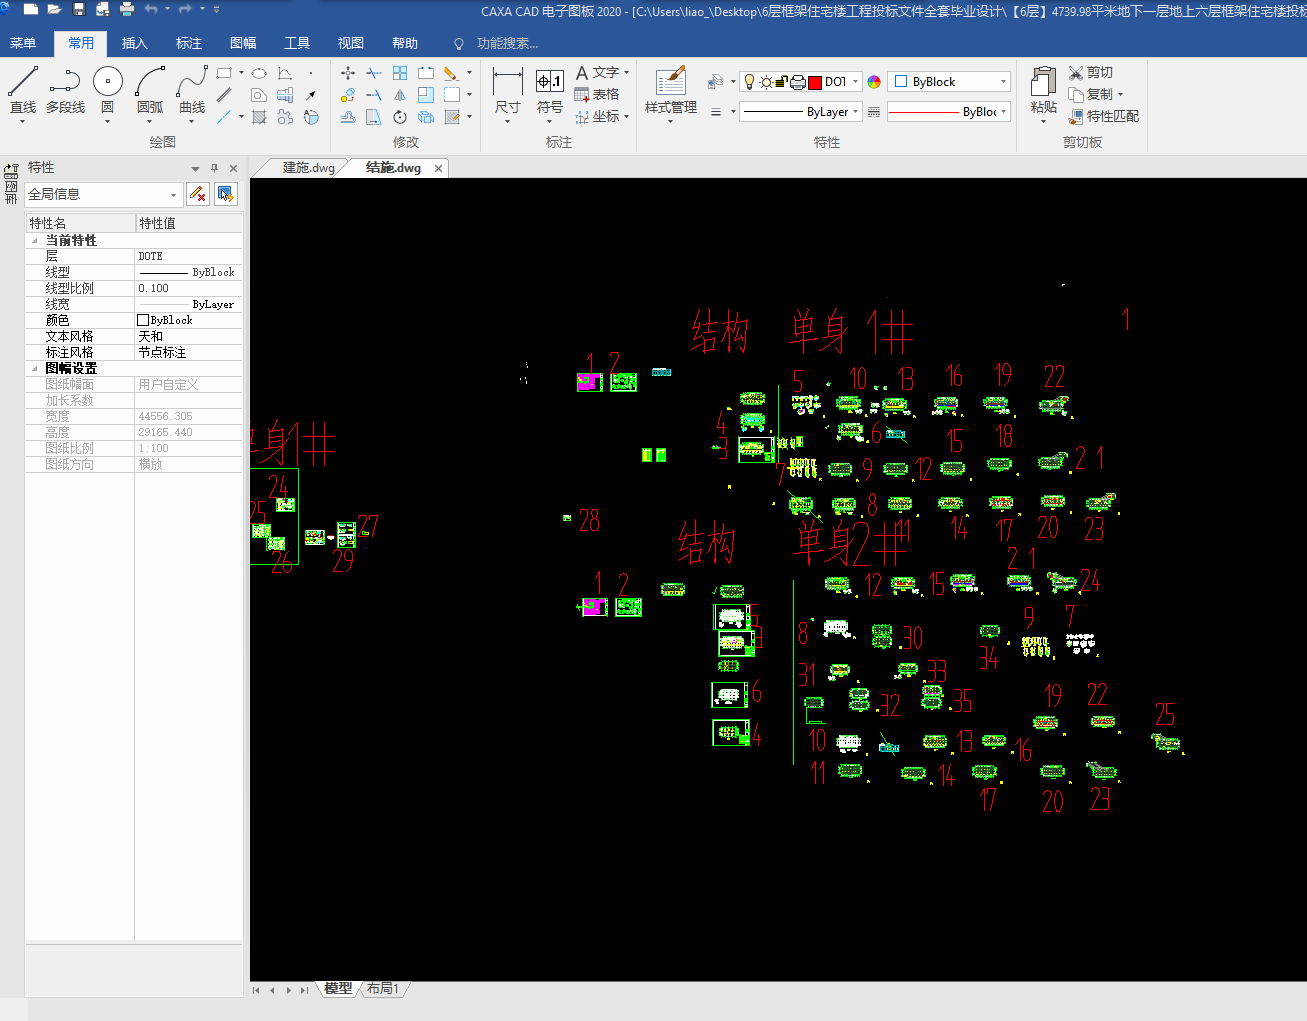1307x1021 pixels.
Task: Toggle layer print printer icon
Action: click(x=798, y=82)
